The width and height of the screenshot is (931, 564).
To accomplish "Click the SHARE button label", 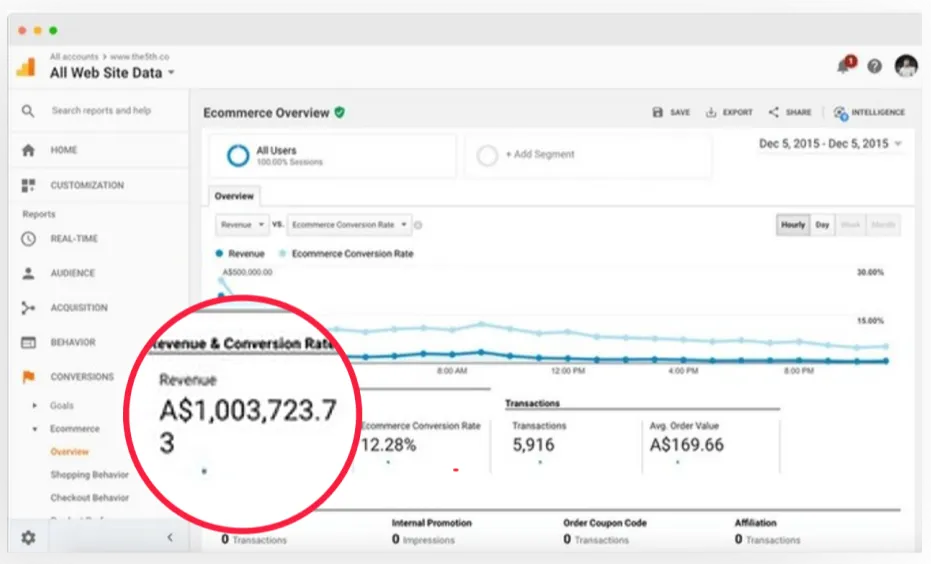I will point(799,112).
